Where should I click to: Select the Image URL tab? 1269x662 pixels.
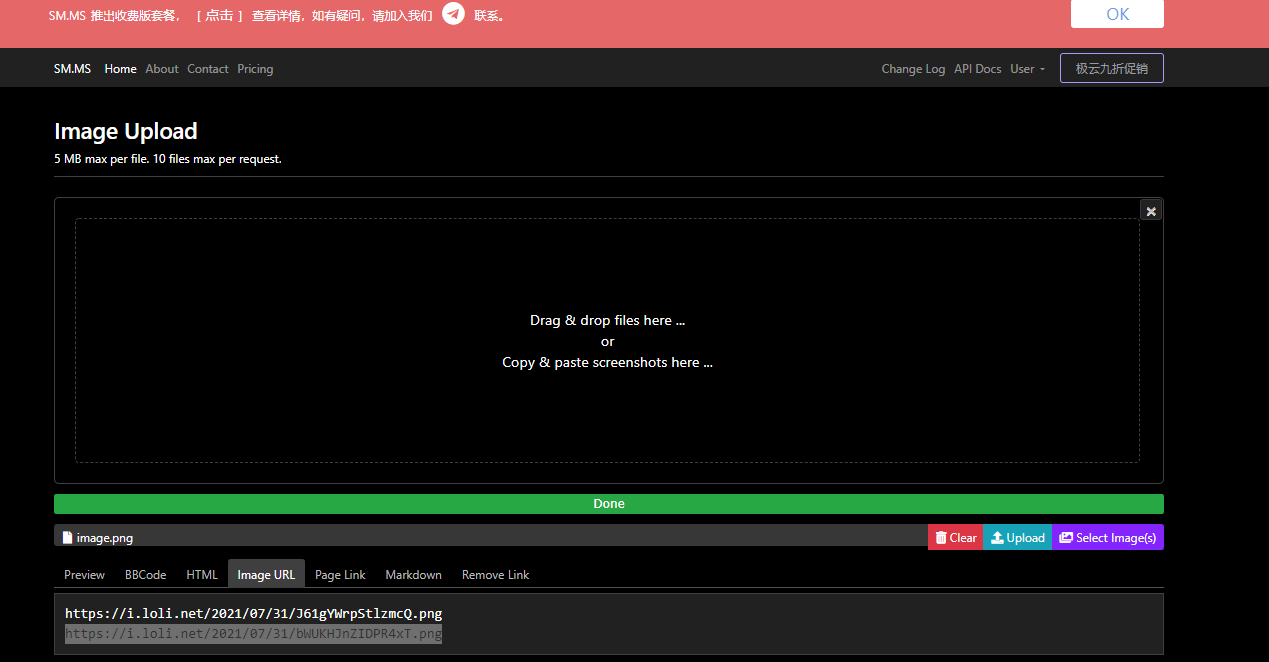(266, 574)
